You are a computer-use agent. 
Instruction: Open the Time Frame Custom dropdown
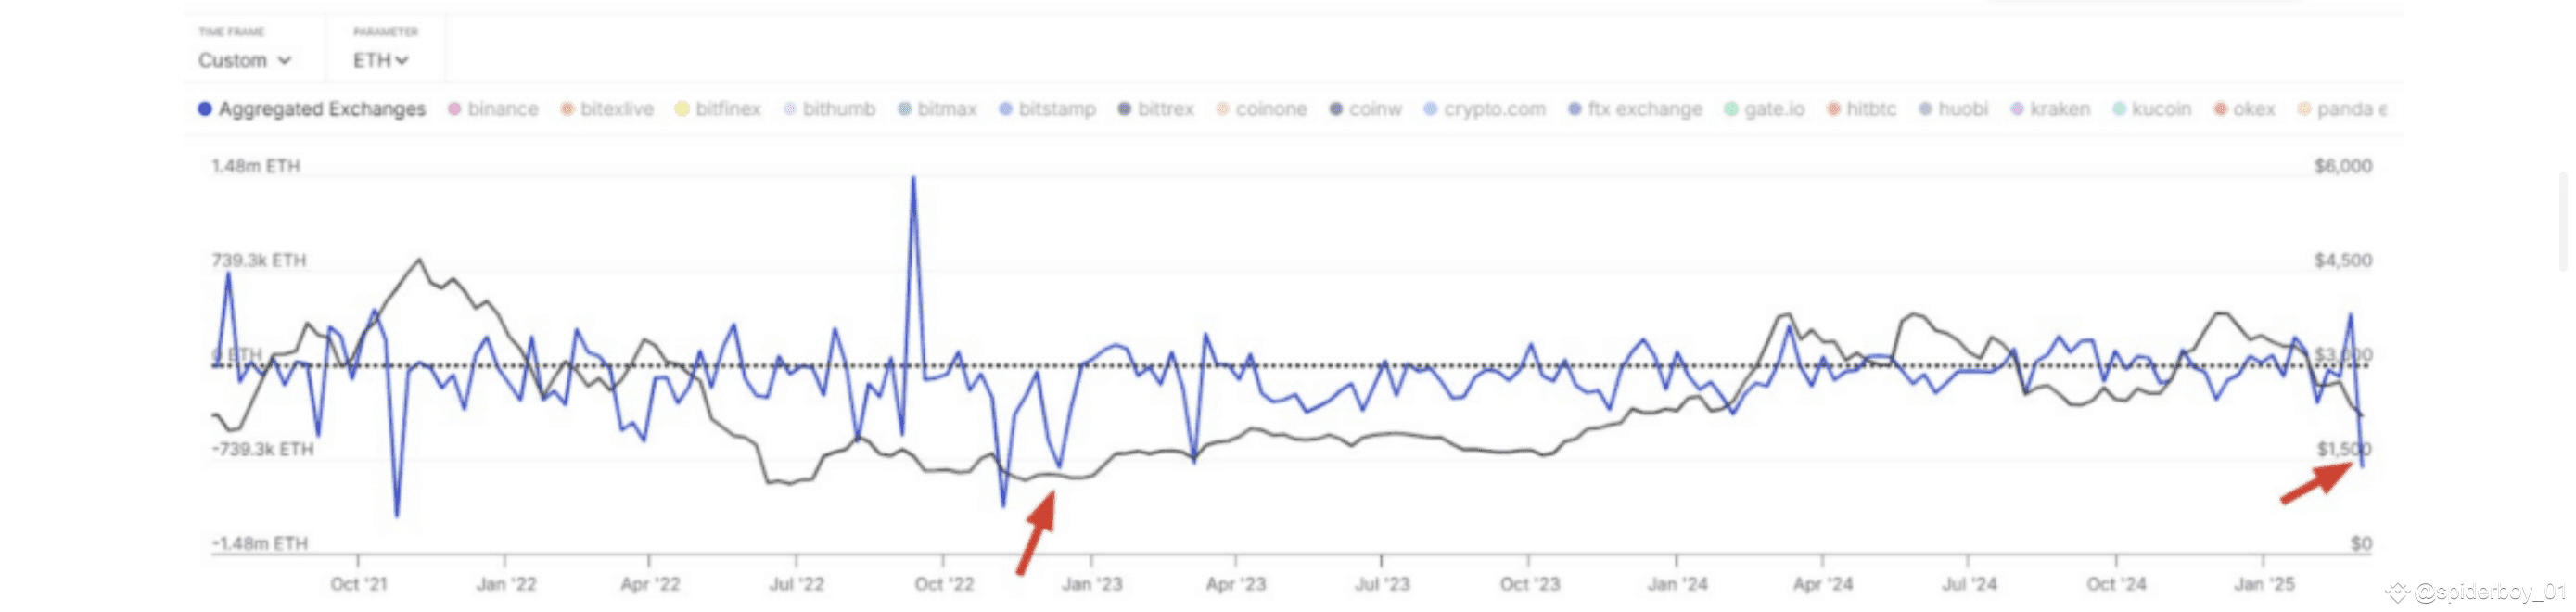pyautogui.click(x=244, y=60)
